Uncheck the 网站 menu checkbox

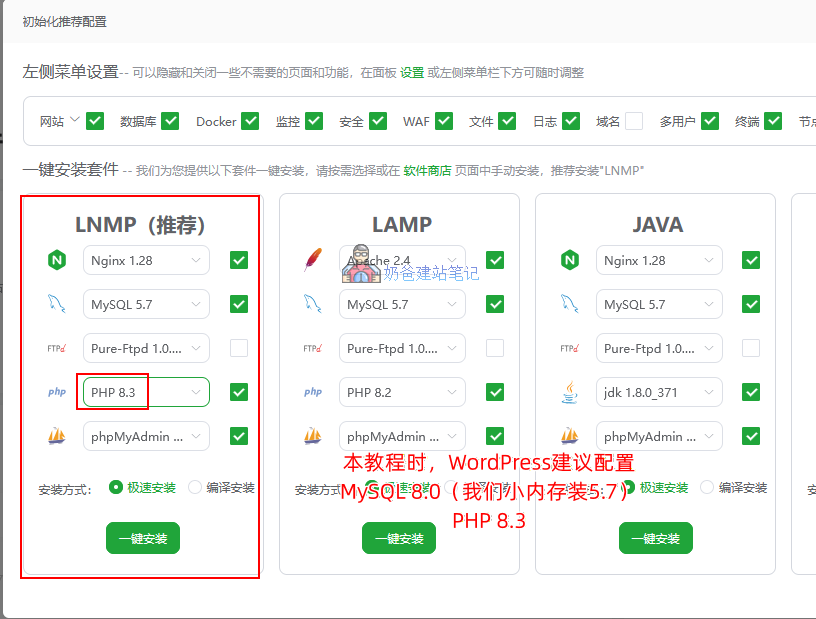click(x=95, y=121)
